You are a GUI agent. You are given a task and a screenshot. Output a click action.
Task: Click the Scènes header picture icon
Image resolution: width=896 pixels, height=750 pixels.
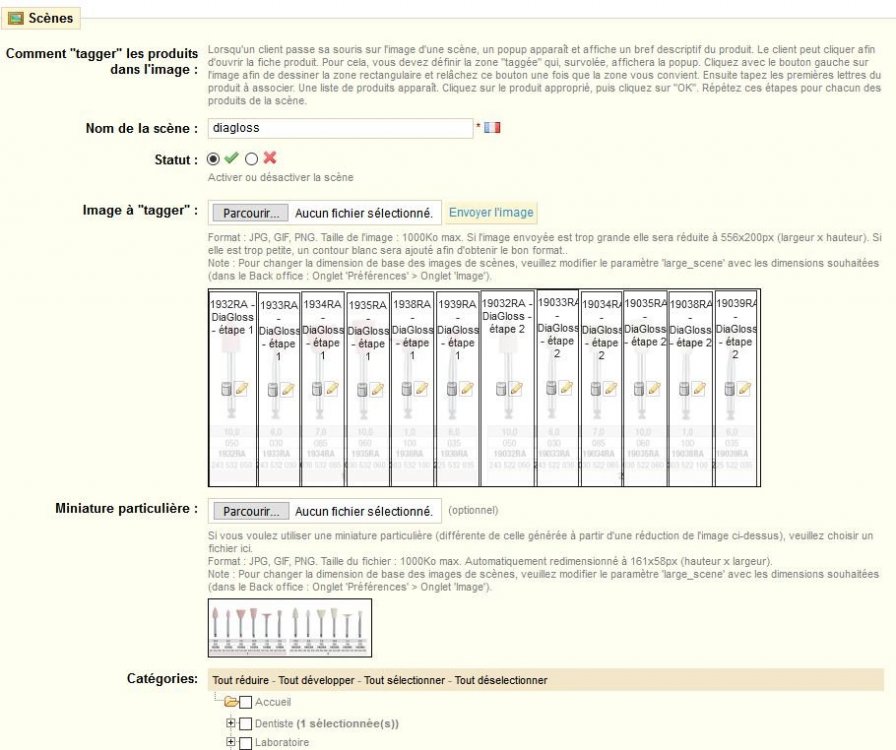[x=15, y=18]
